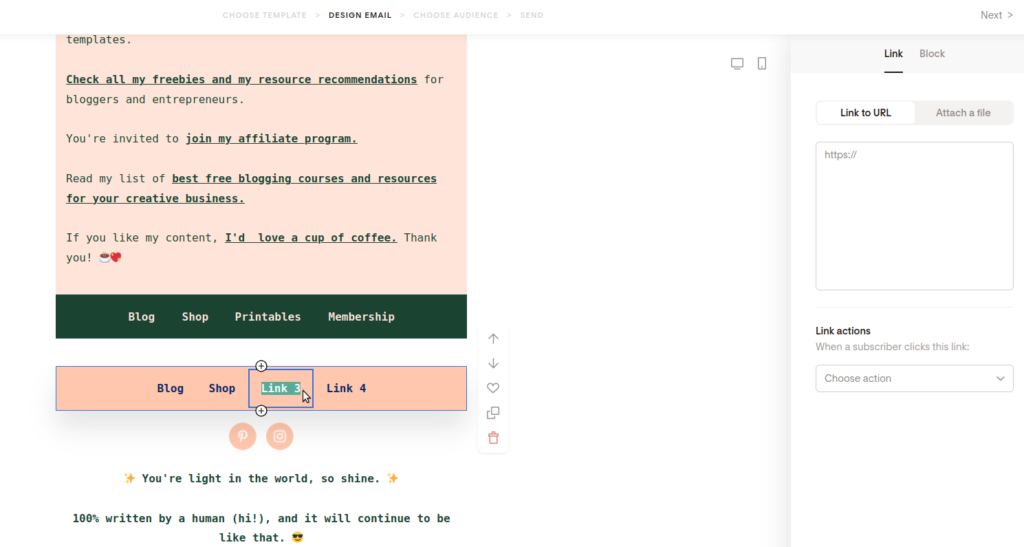Move block down with arrow icon
The image size is (1024, 547).
tap(493, 363)
